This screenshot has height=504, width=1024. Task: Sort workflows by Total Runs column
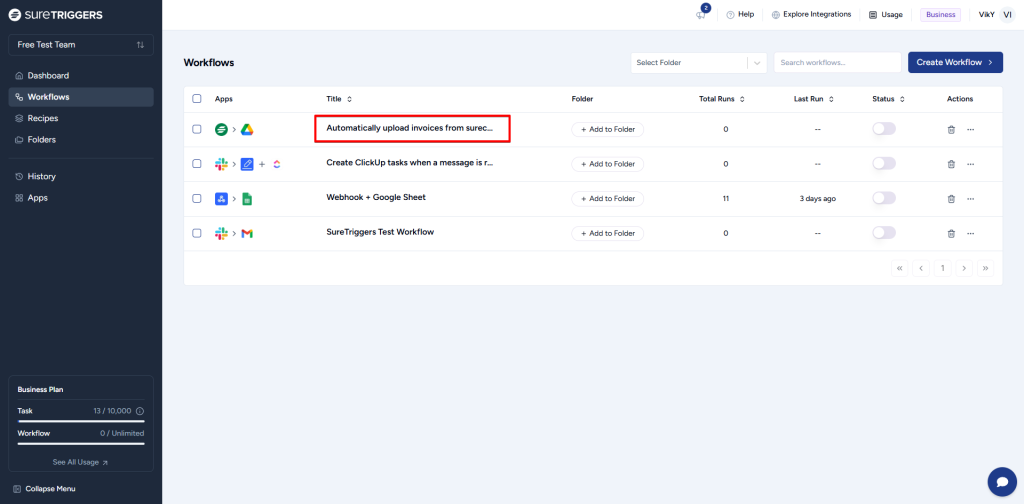(x=721, y=99)
